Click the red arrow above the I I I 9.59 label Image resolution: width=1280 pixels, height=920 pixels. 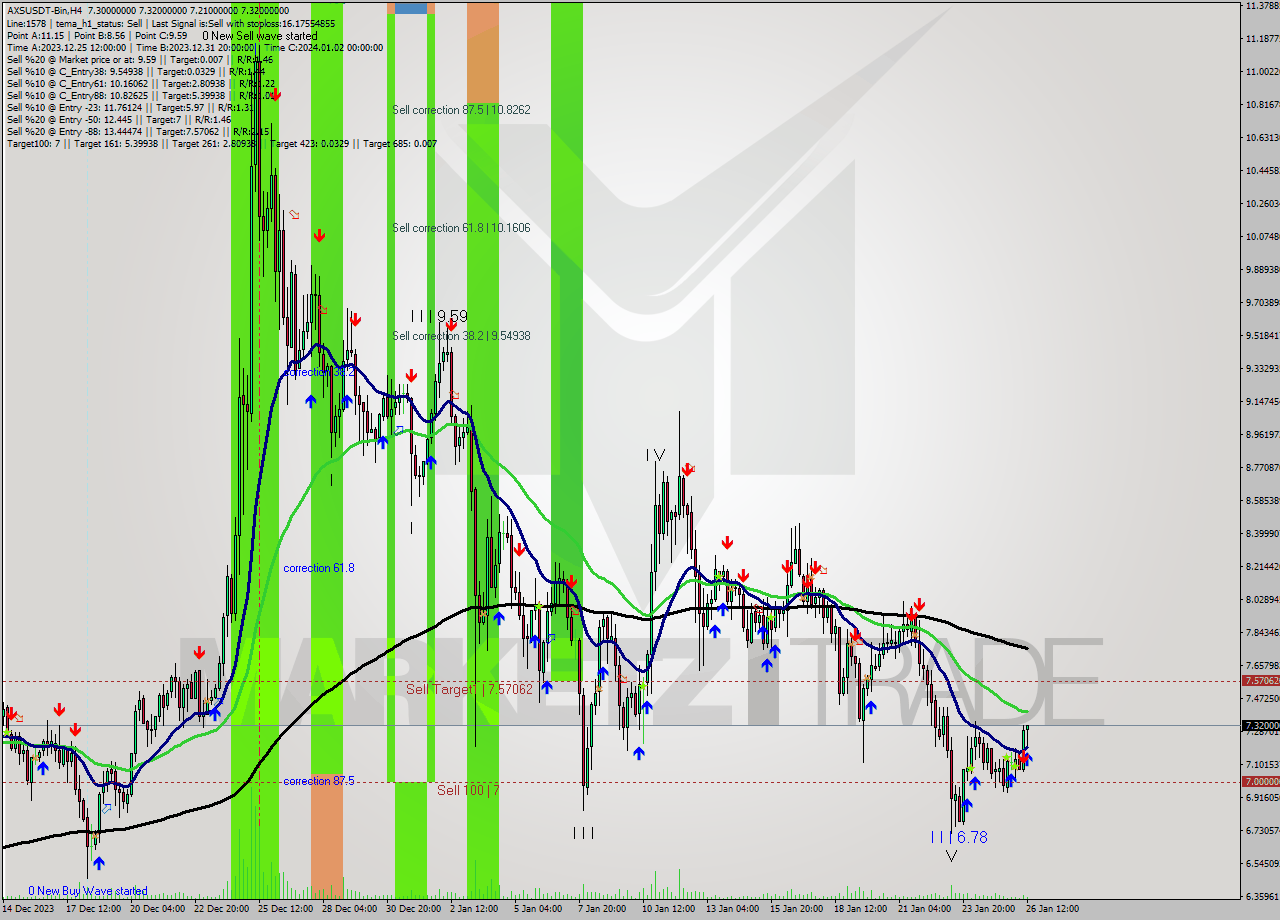pyautogui.click(x=451, y=324)
